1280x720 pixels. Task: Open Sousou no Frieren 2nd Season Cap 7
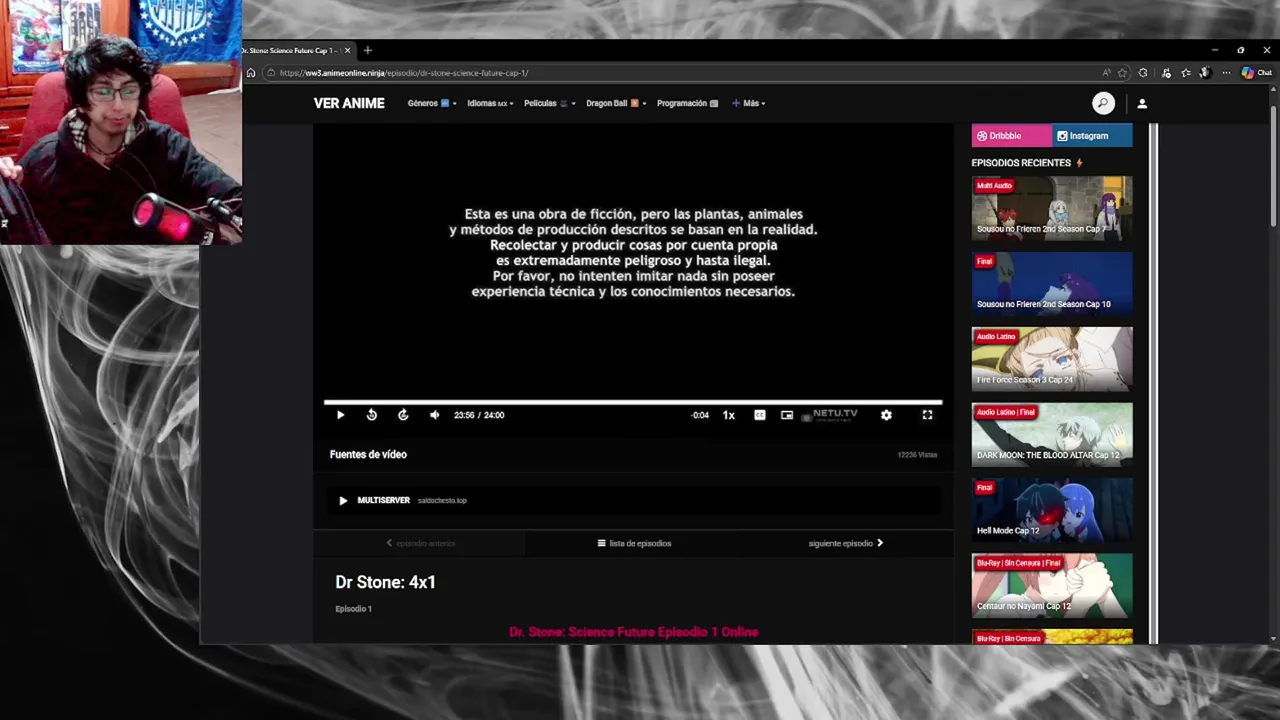click(1052, 209)
